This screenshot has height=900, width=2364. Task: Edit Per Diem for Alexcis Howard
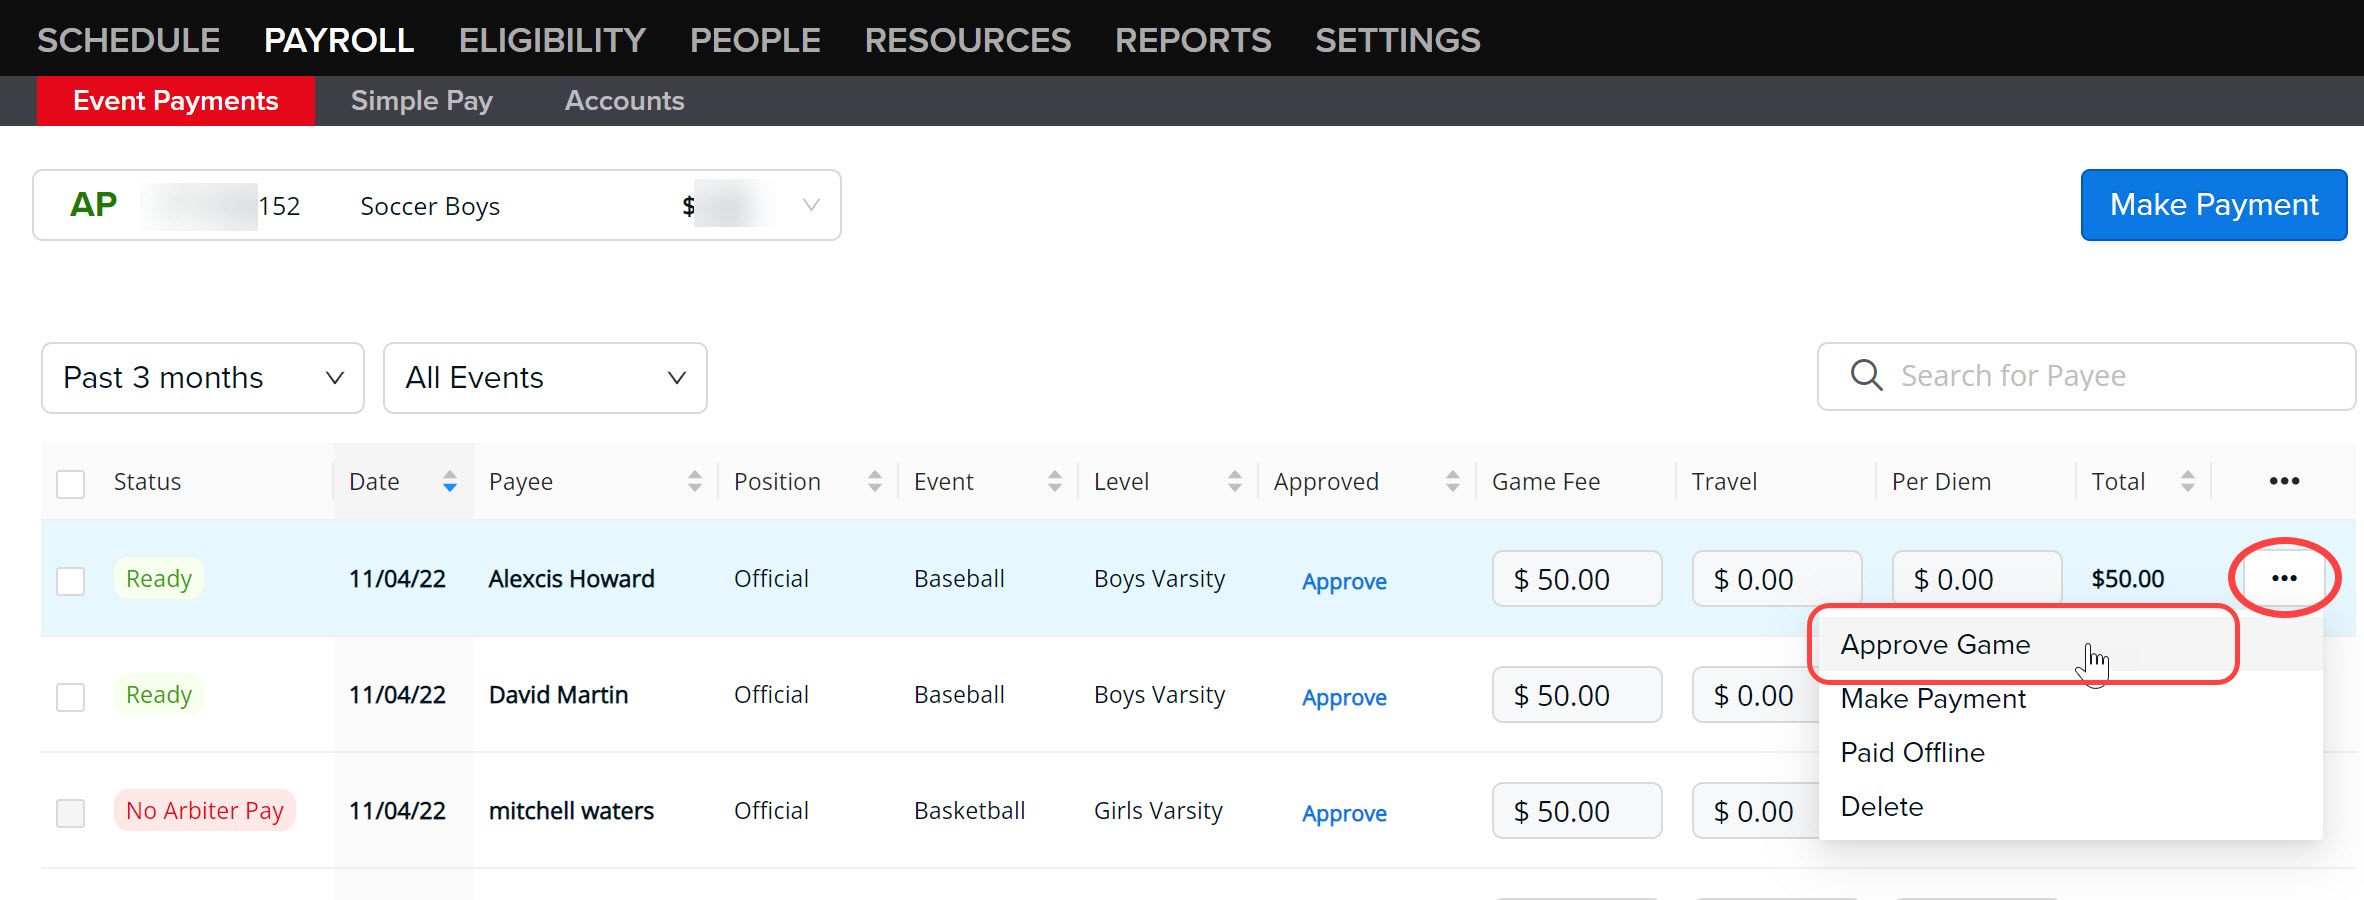coord(1977,579)
